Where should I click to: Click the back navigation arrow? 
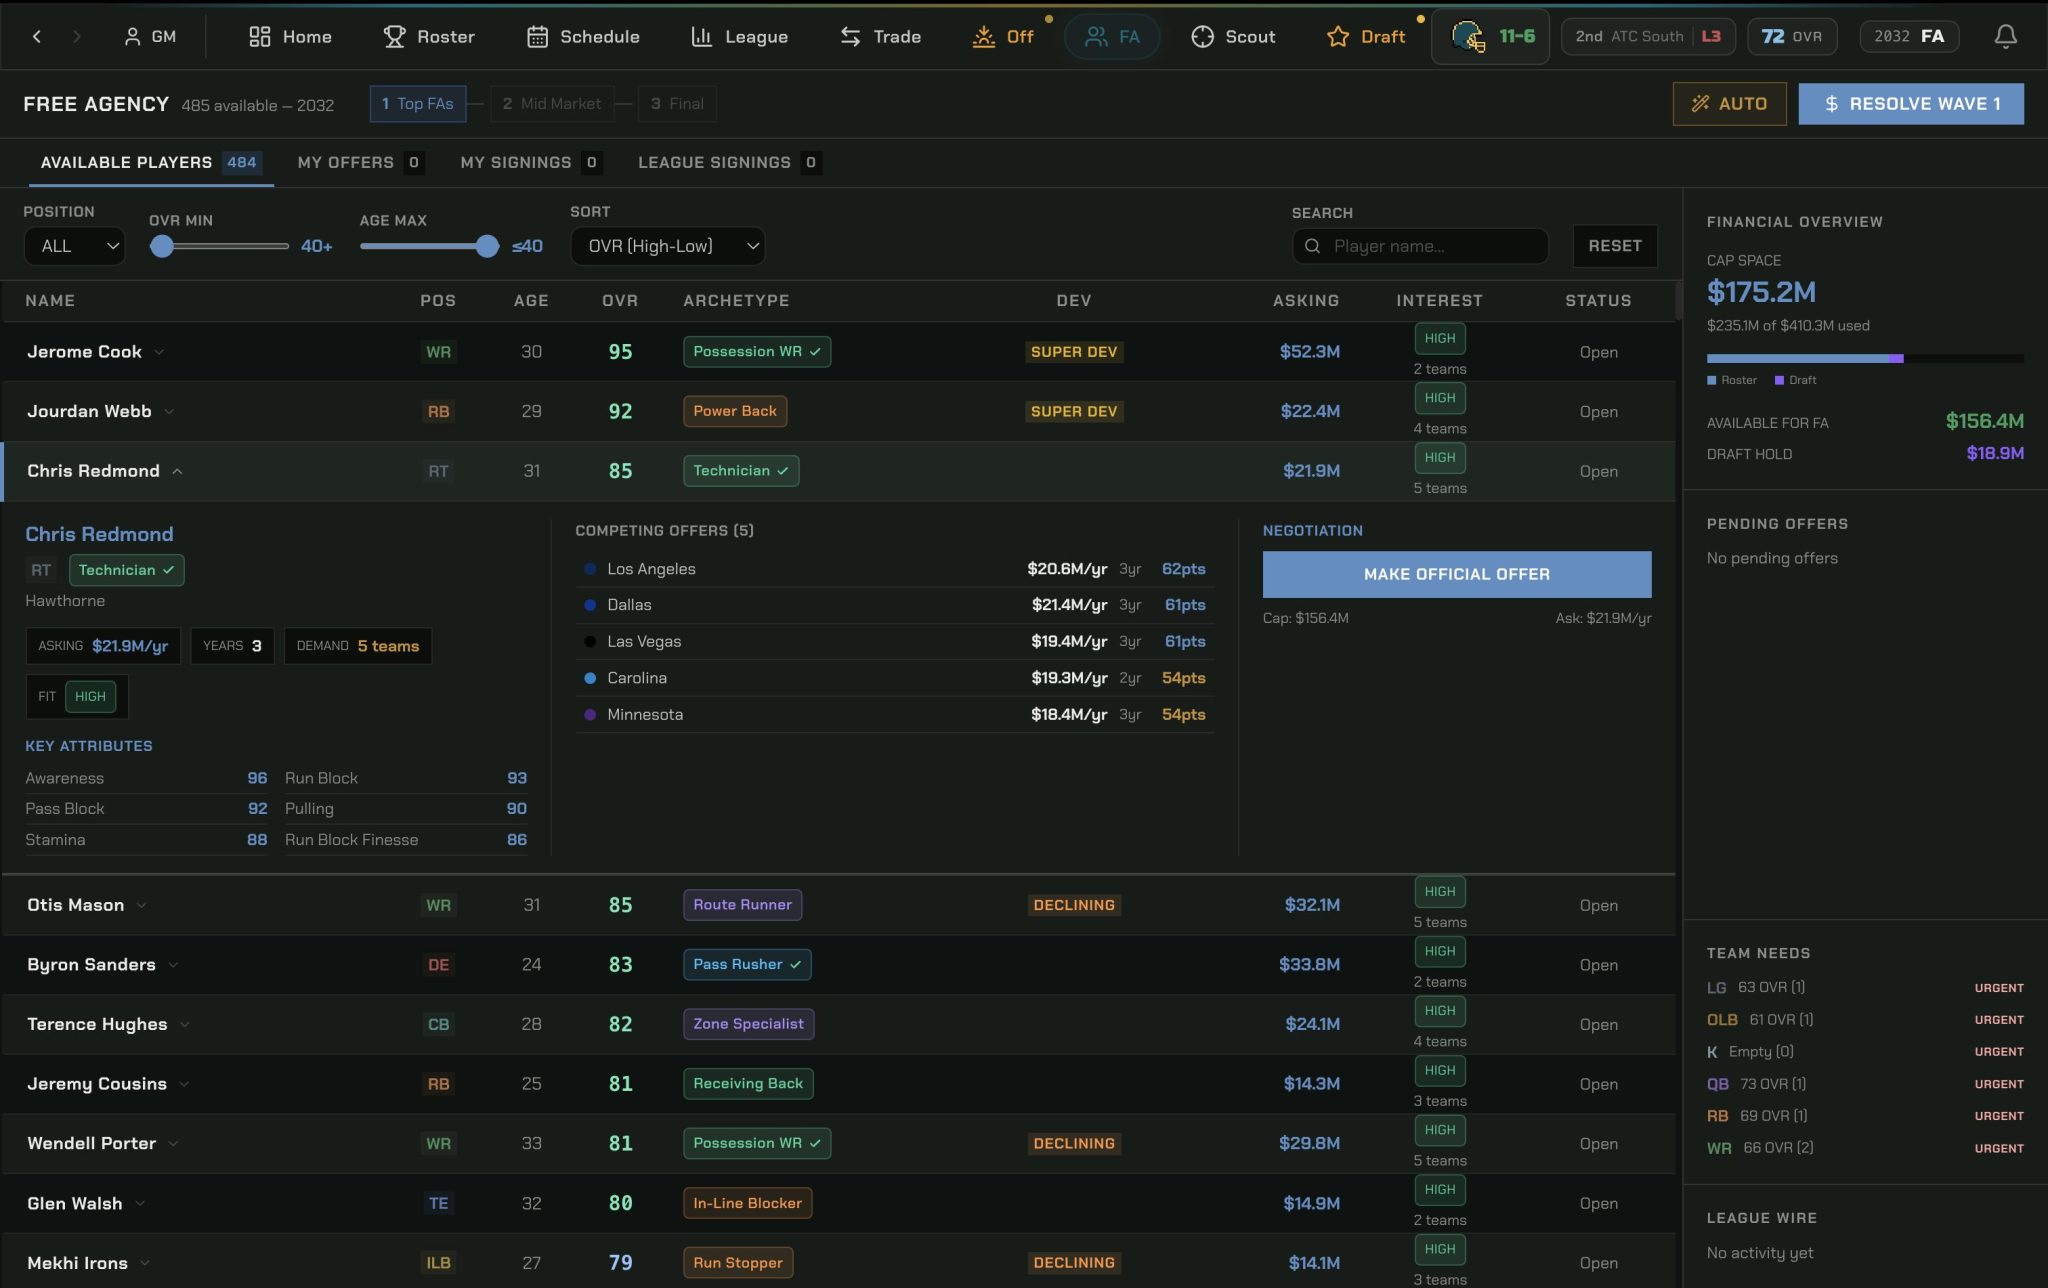coord(37,37)
